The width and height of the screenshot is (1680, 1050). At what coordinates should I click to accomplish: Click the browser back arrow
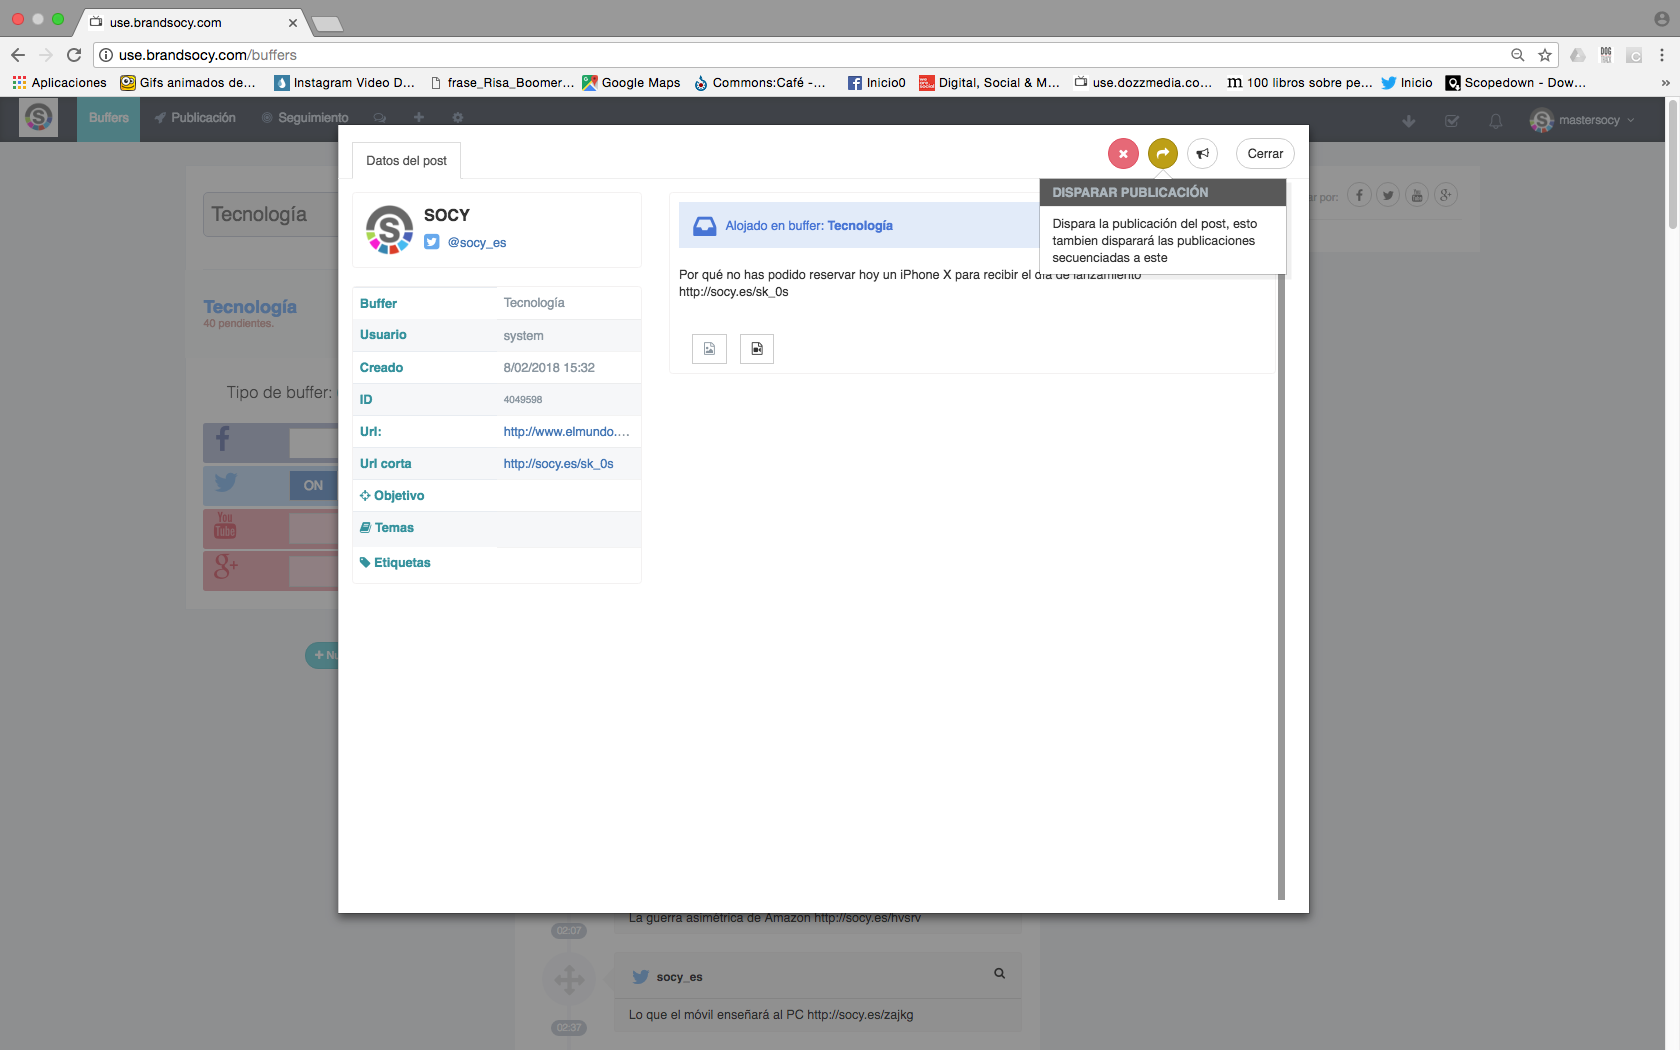tap(18, 55)
